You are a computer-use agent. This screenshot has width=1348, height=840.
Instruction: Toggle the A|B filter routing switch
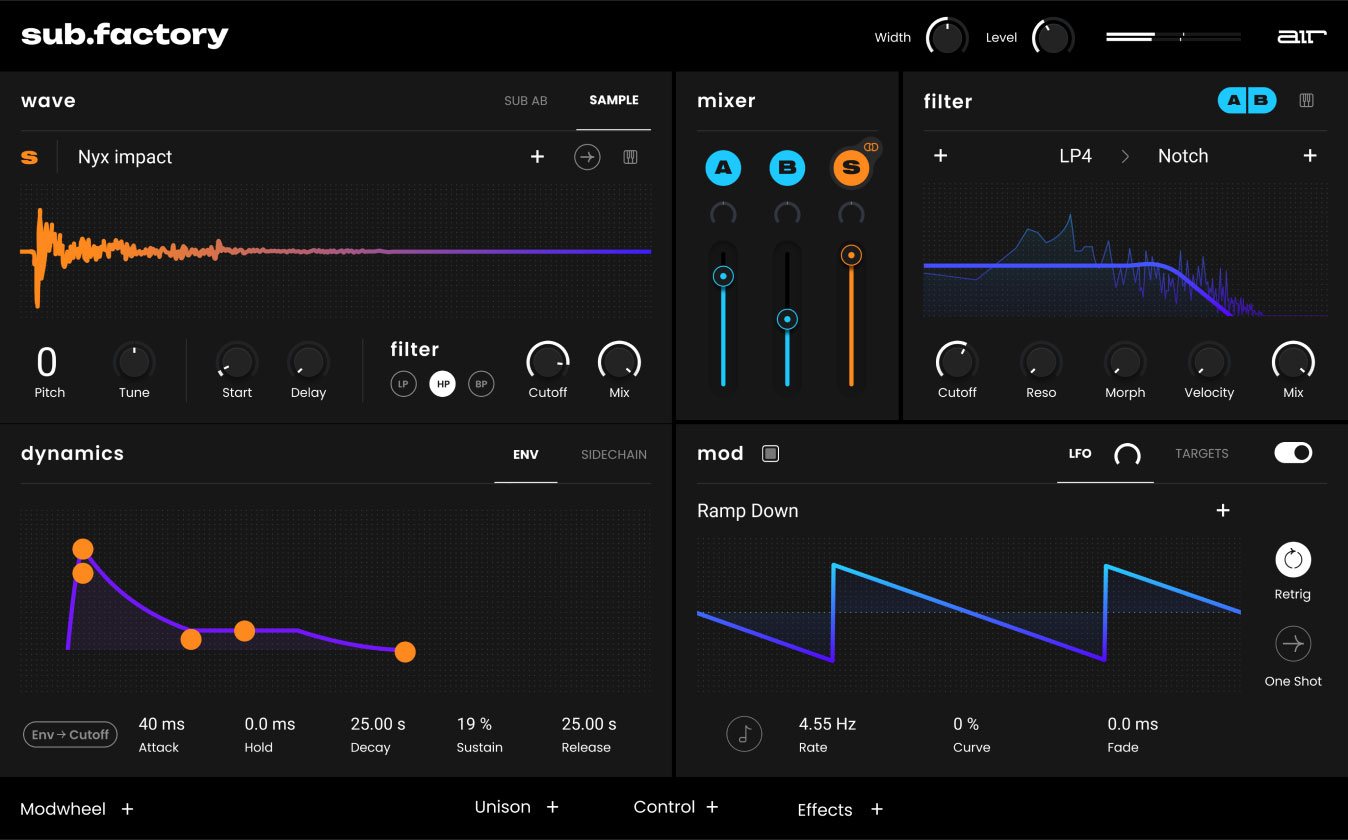tap(1246, 100)
